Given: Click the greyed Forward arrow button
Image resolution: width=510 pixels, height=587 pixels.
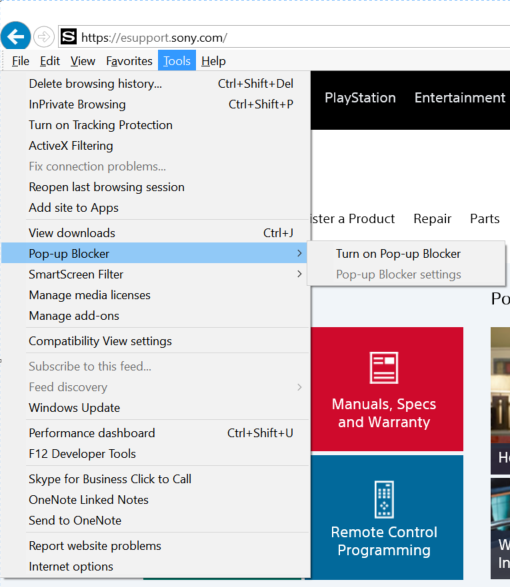Looking at the screenshot, I should pos(44,37).
